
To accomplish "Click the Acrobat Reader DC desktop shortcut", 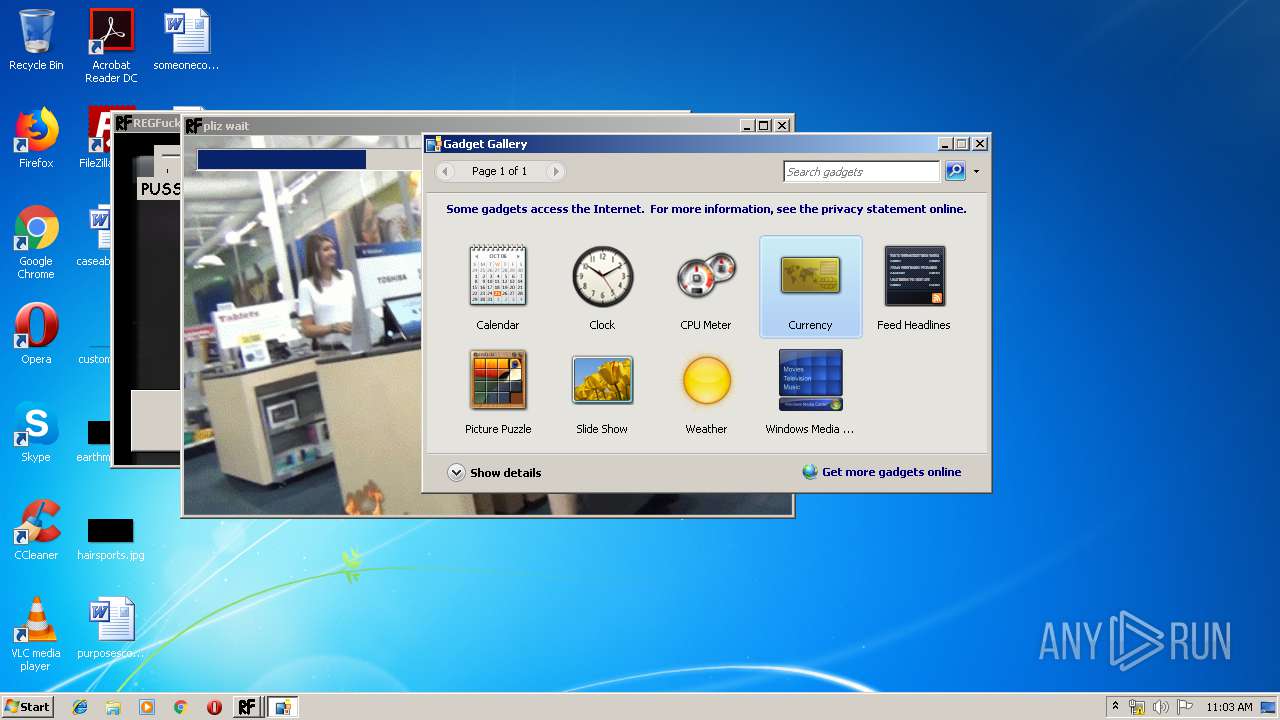I will (x=111, y=46).
